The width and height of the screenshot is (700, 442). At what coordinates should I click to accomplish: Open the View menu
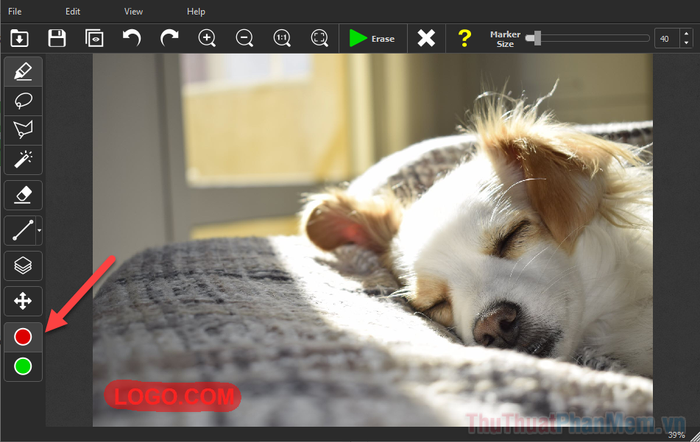133,12
